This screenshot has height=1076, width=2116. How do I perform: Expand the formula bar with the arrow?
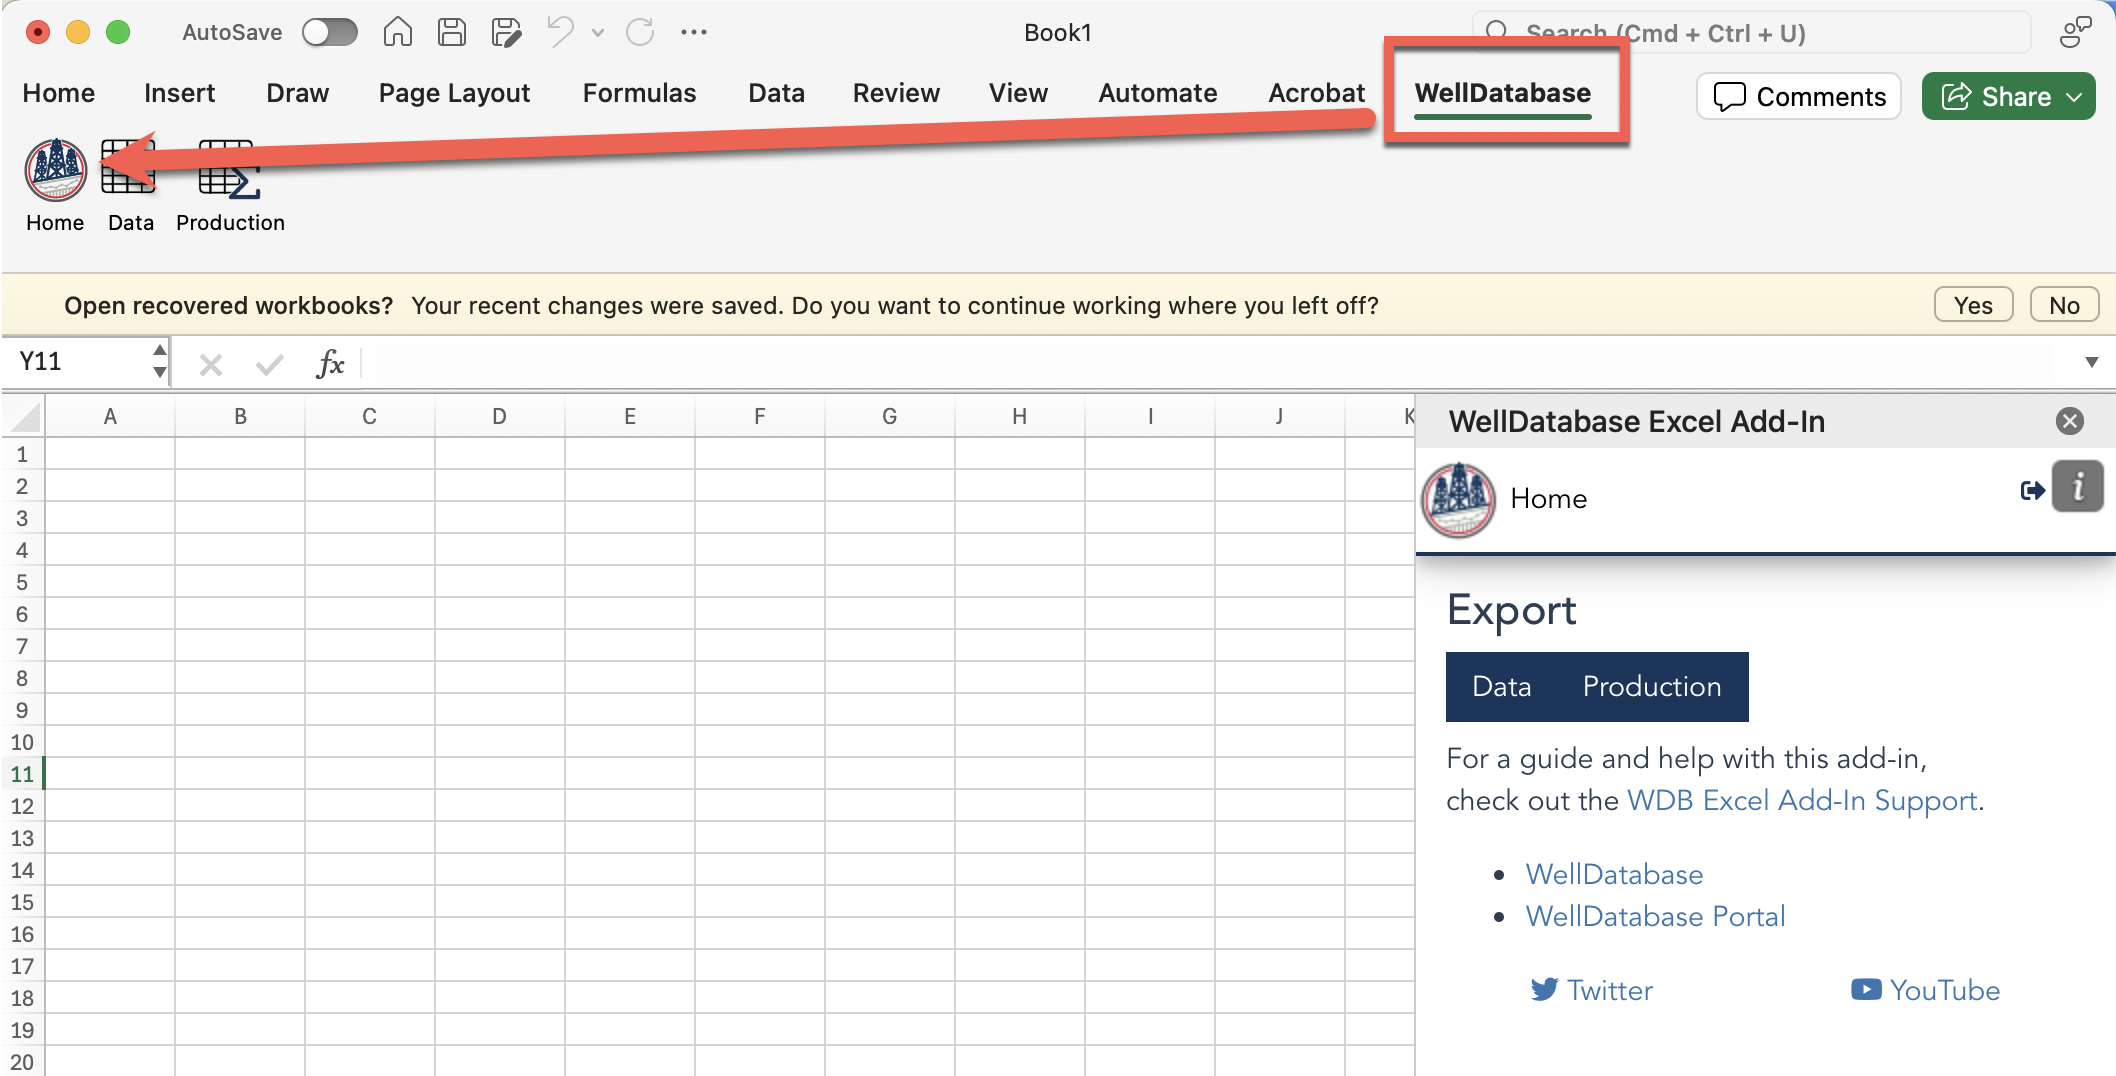point(2091,362)
